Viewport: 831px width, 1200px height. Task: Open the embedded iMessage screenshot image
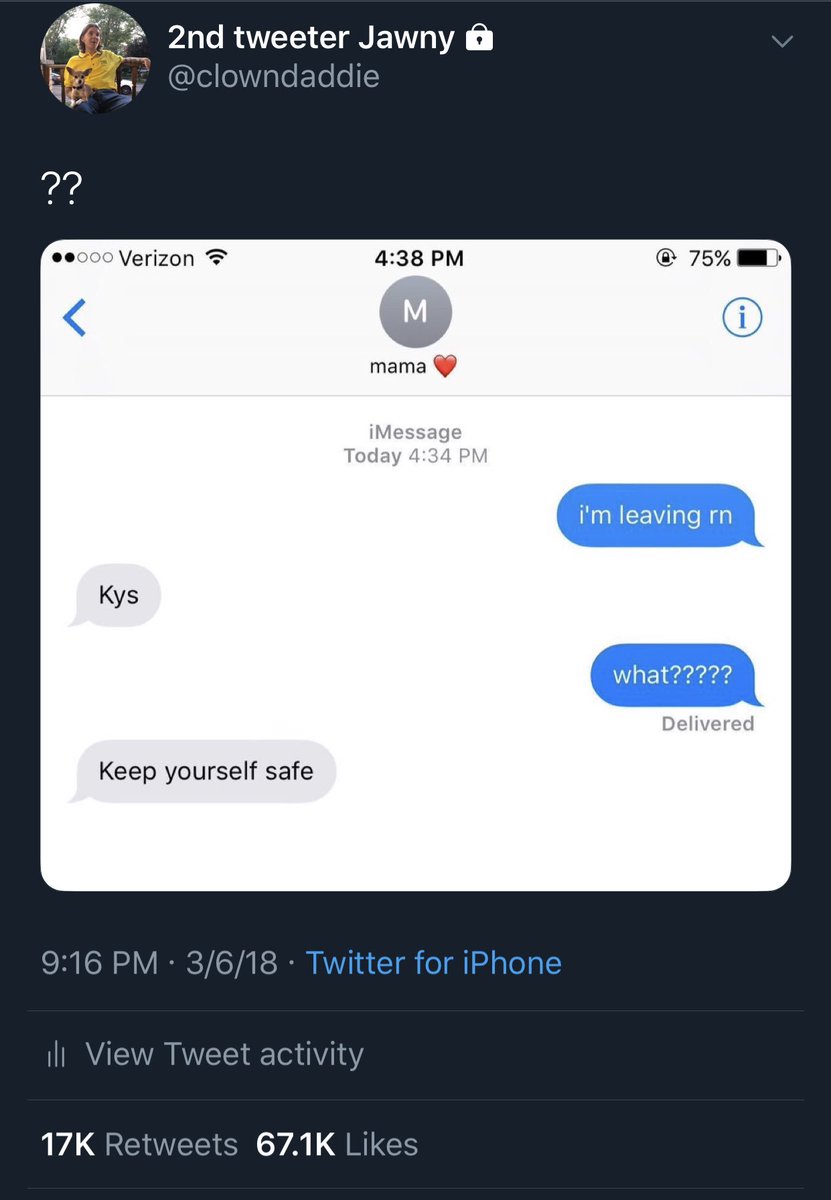point(416,565)
